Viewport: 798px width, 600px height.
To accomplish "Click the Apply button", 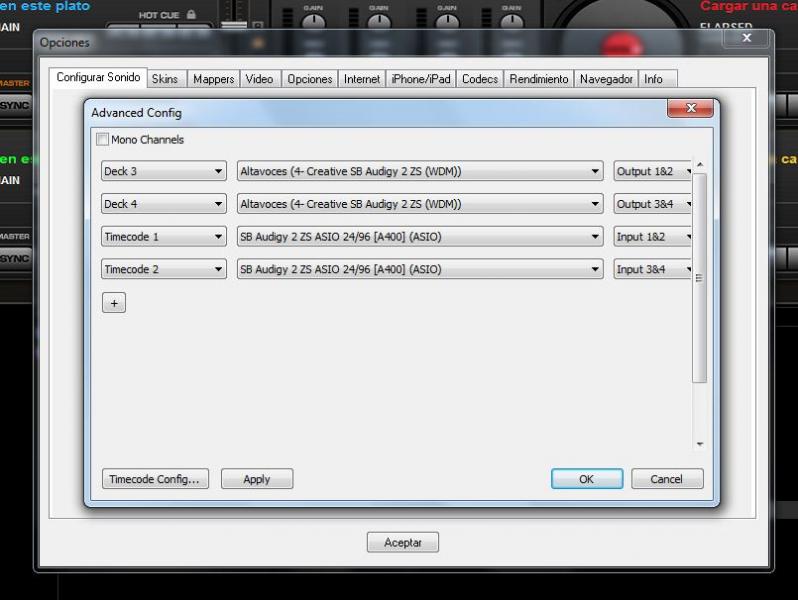I will coord(257,479).
